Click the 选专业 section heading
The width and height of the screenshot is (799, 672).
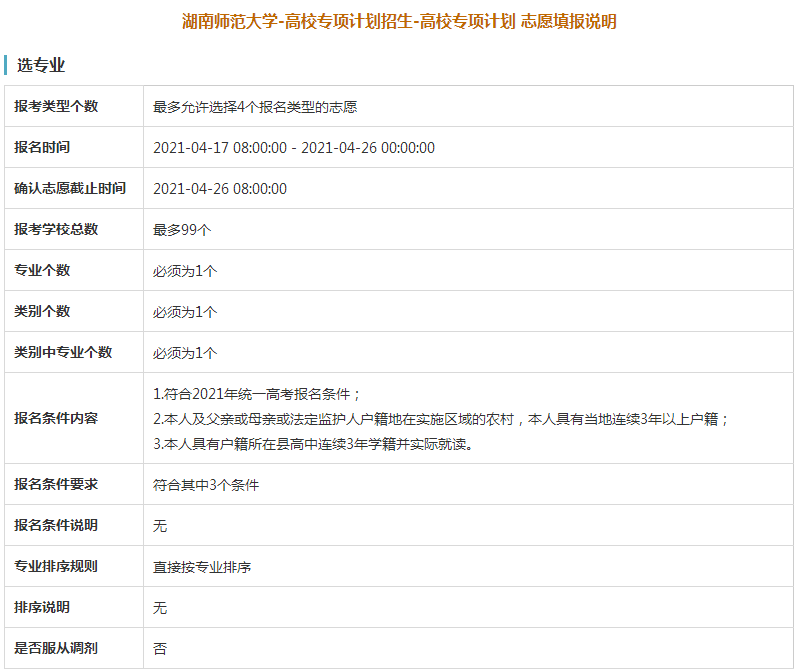(41, 65)
